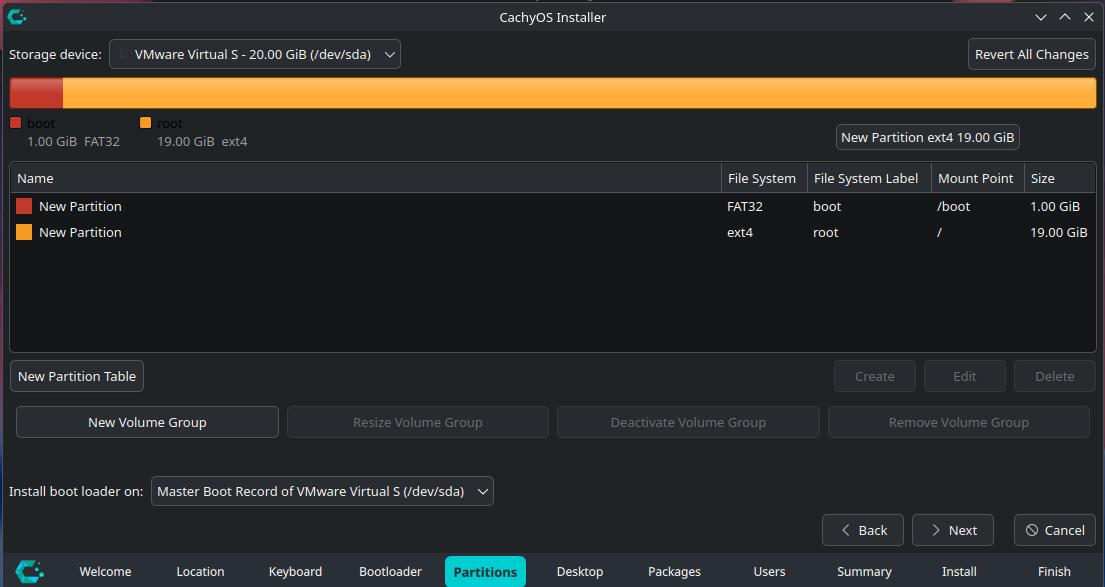
Task: Click the New Partition ext4 19.00 GiB tooltip
Action: 927,137
